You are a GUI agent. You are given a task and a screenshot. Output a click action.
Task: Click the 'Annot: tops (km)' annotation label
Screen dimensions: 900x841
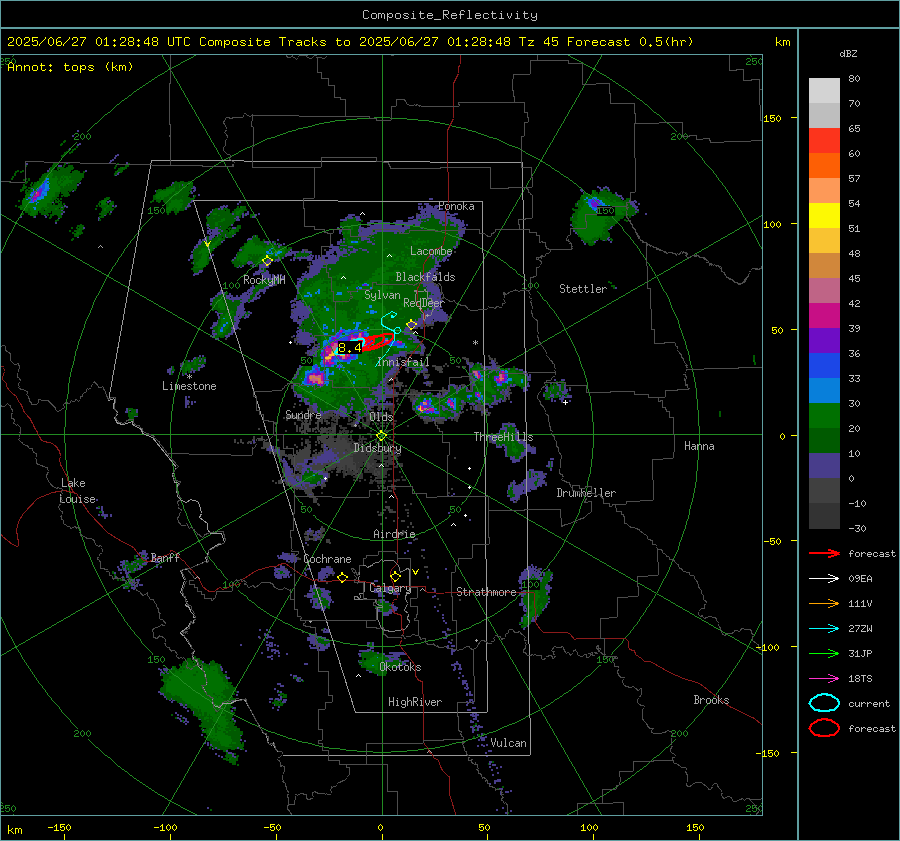point(70,67)
